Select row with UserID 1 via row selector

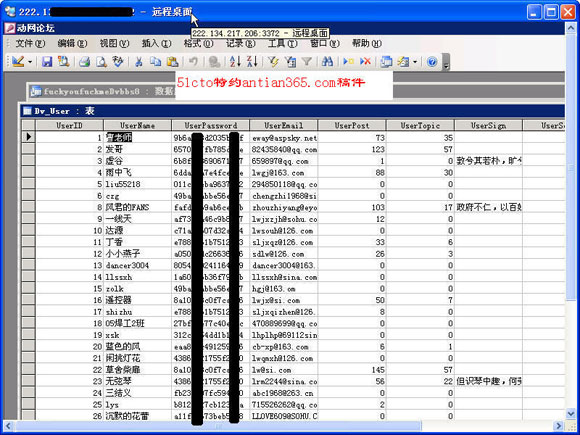pyautogui.click(x=28, y=137)
